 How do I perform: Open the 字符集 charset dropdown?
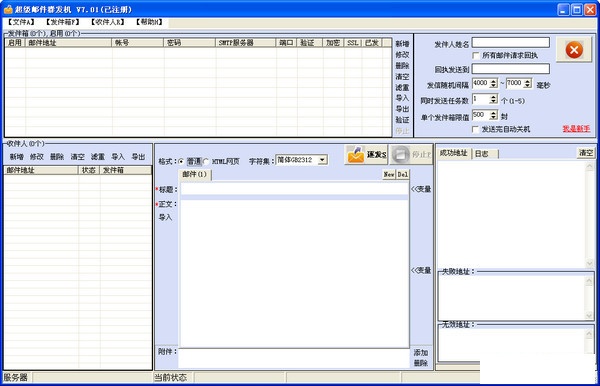tap(323, 160)
